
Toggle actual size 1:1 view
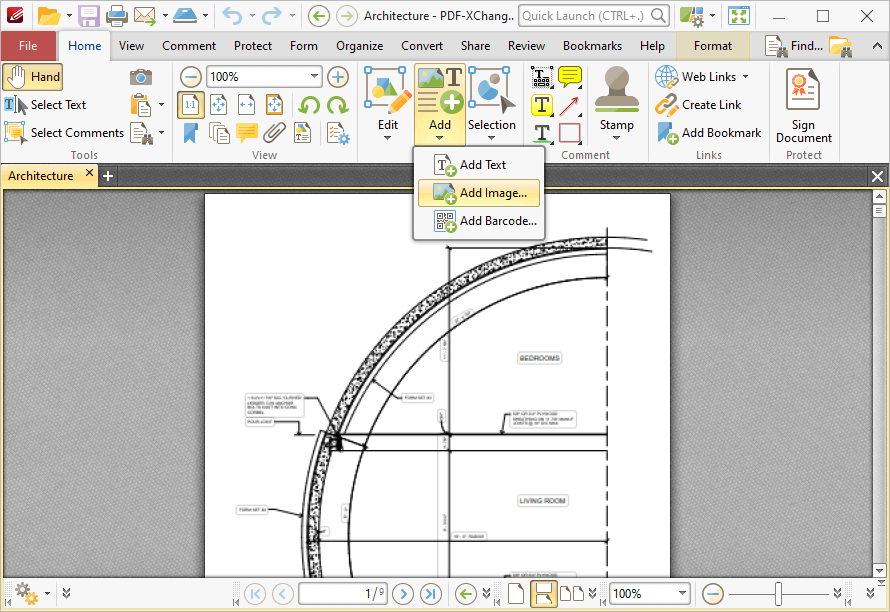point(192,104)
